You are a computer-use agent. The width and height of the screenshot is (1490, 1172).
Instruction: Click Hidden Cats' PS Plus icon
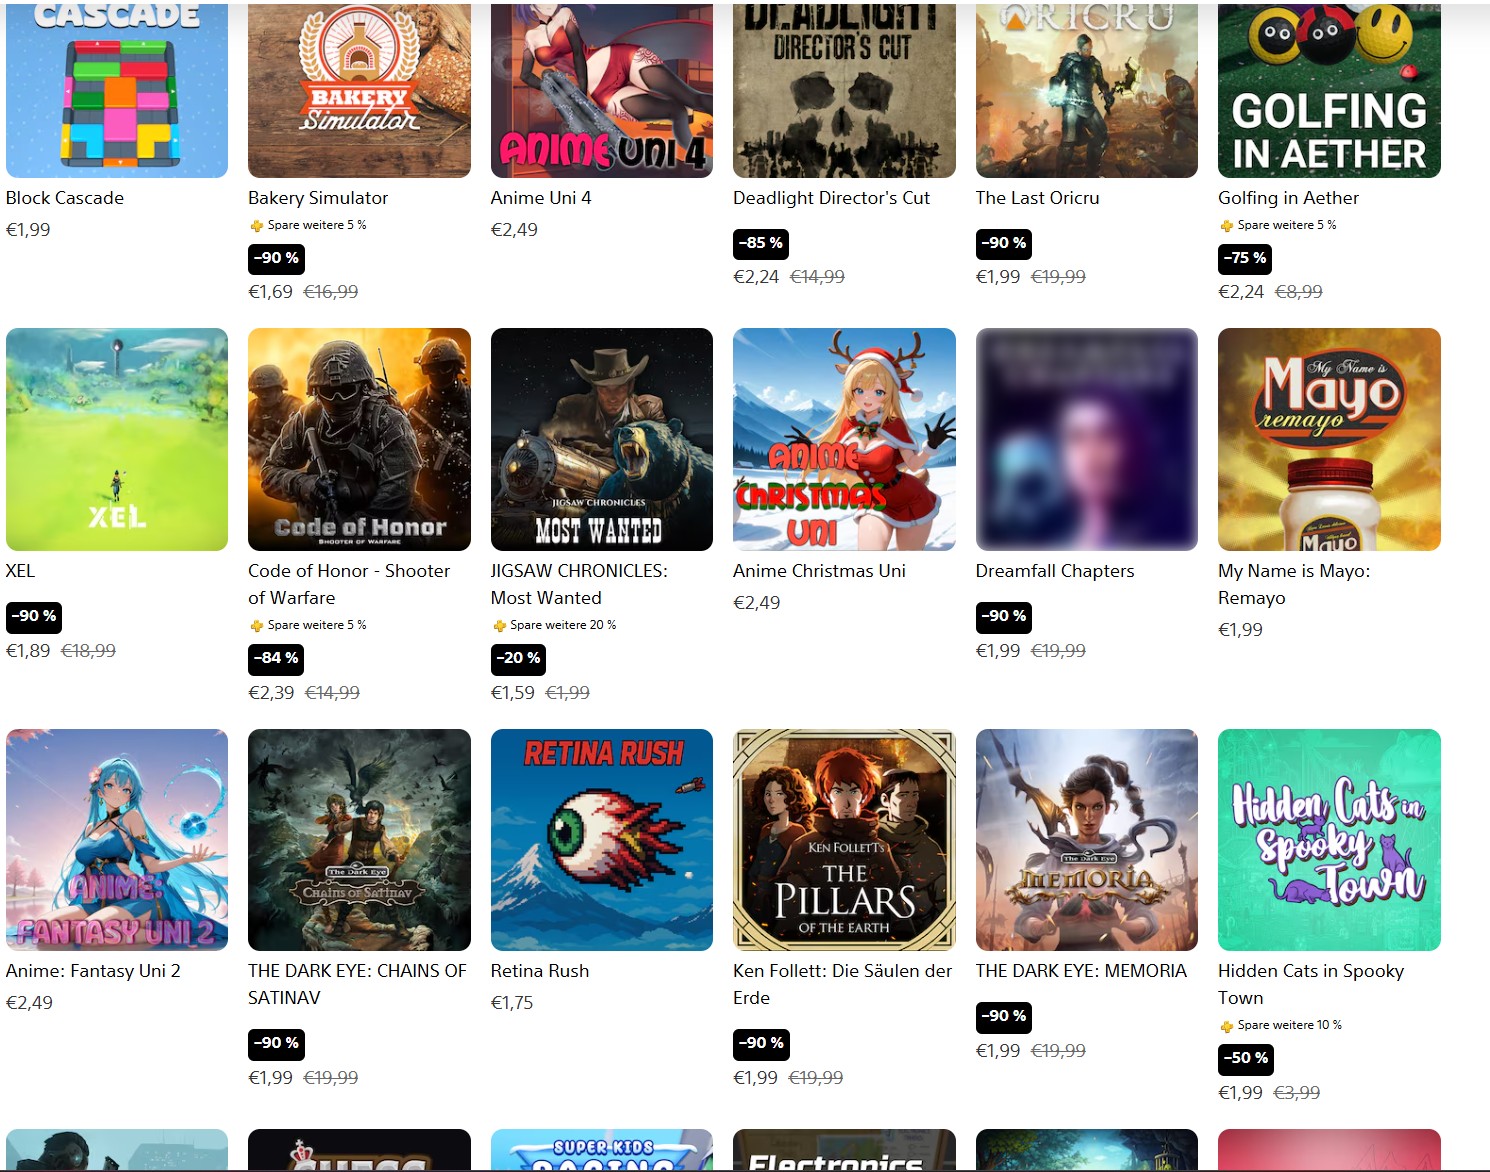click(1226, 1026)
